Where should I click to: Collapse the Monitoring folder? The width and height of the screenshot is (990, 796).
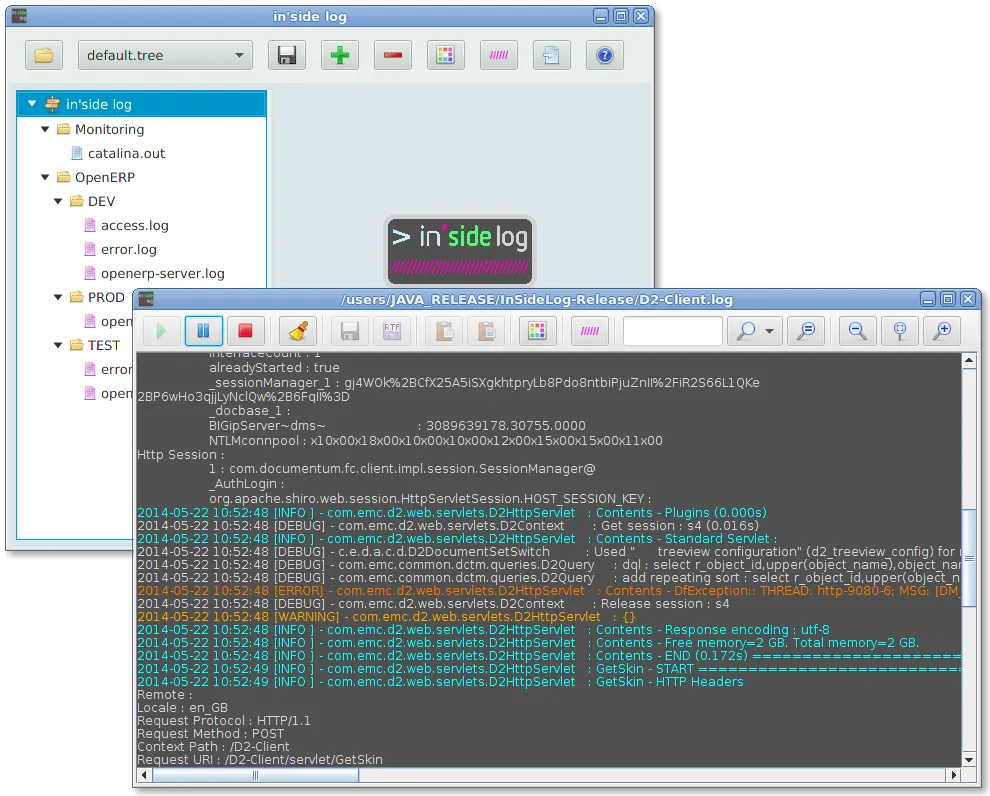click(44, 129)
